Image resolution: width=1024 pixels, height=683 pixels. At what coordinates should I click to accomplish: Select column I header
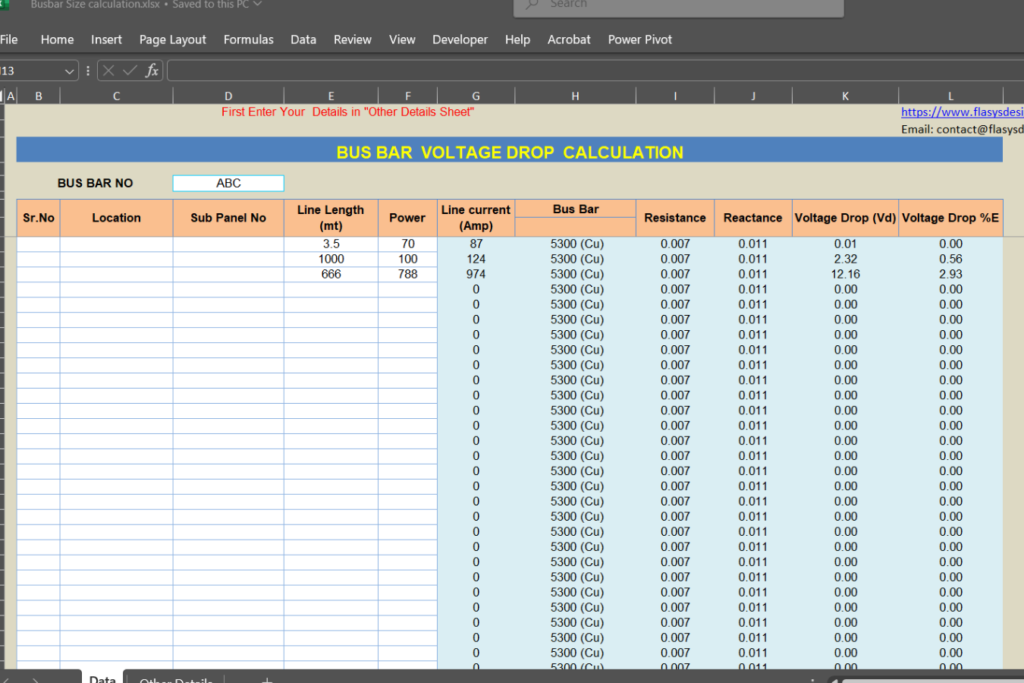point(675,96)
